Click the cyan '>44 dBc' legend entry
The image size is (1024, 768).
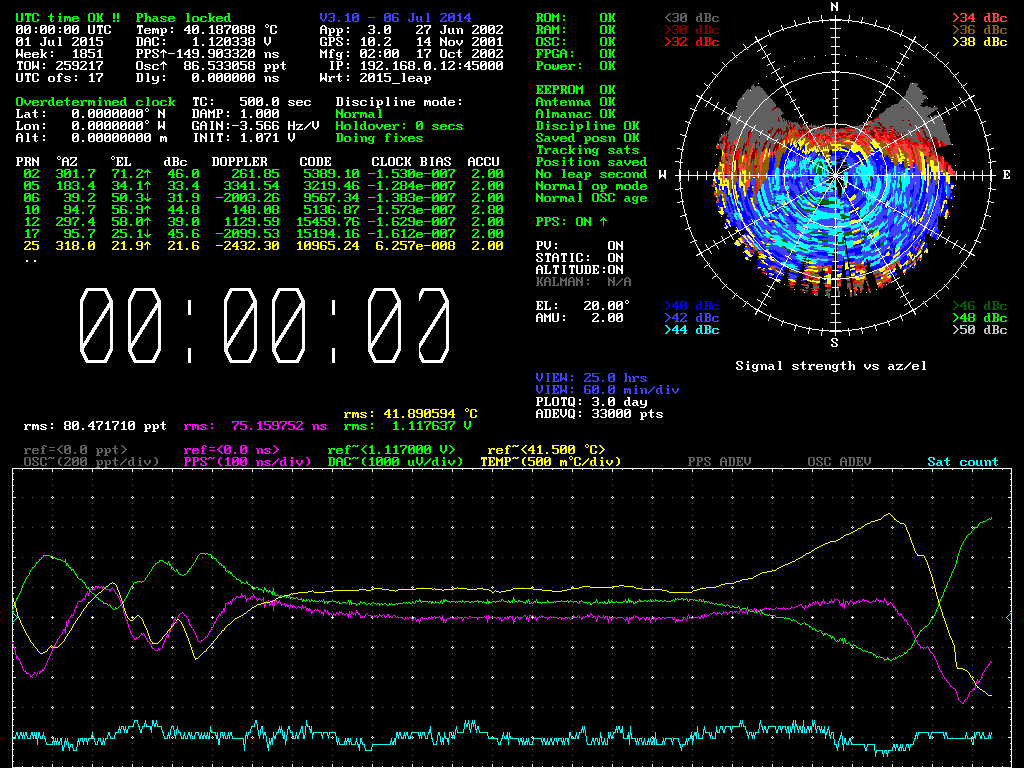pos(692,330)
